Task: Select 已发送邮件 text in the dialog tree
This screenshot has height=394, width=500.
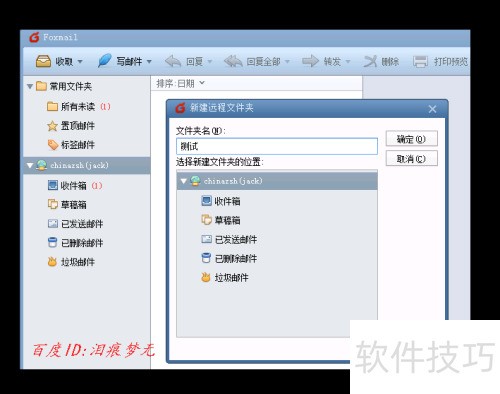Action: 236,239
